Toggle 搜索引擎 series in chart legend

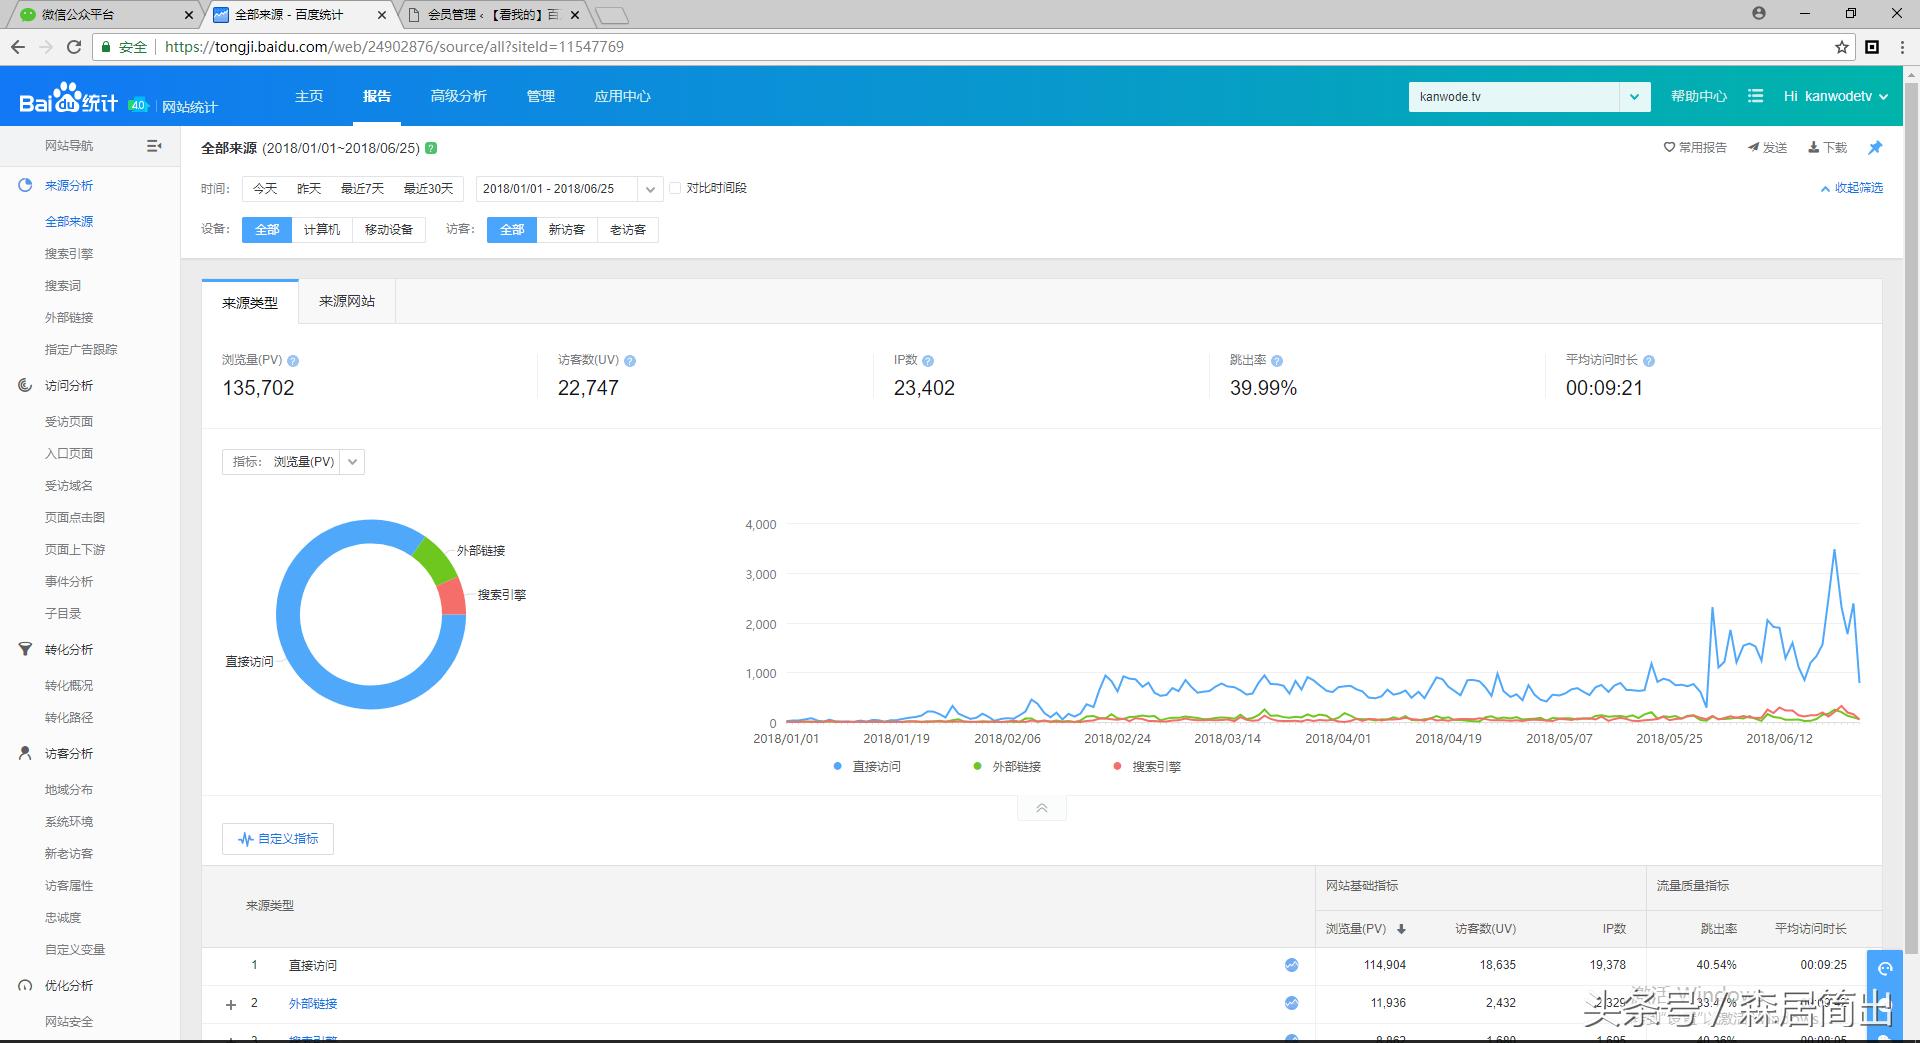(x=1146, y=767)
